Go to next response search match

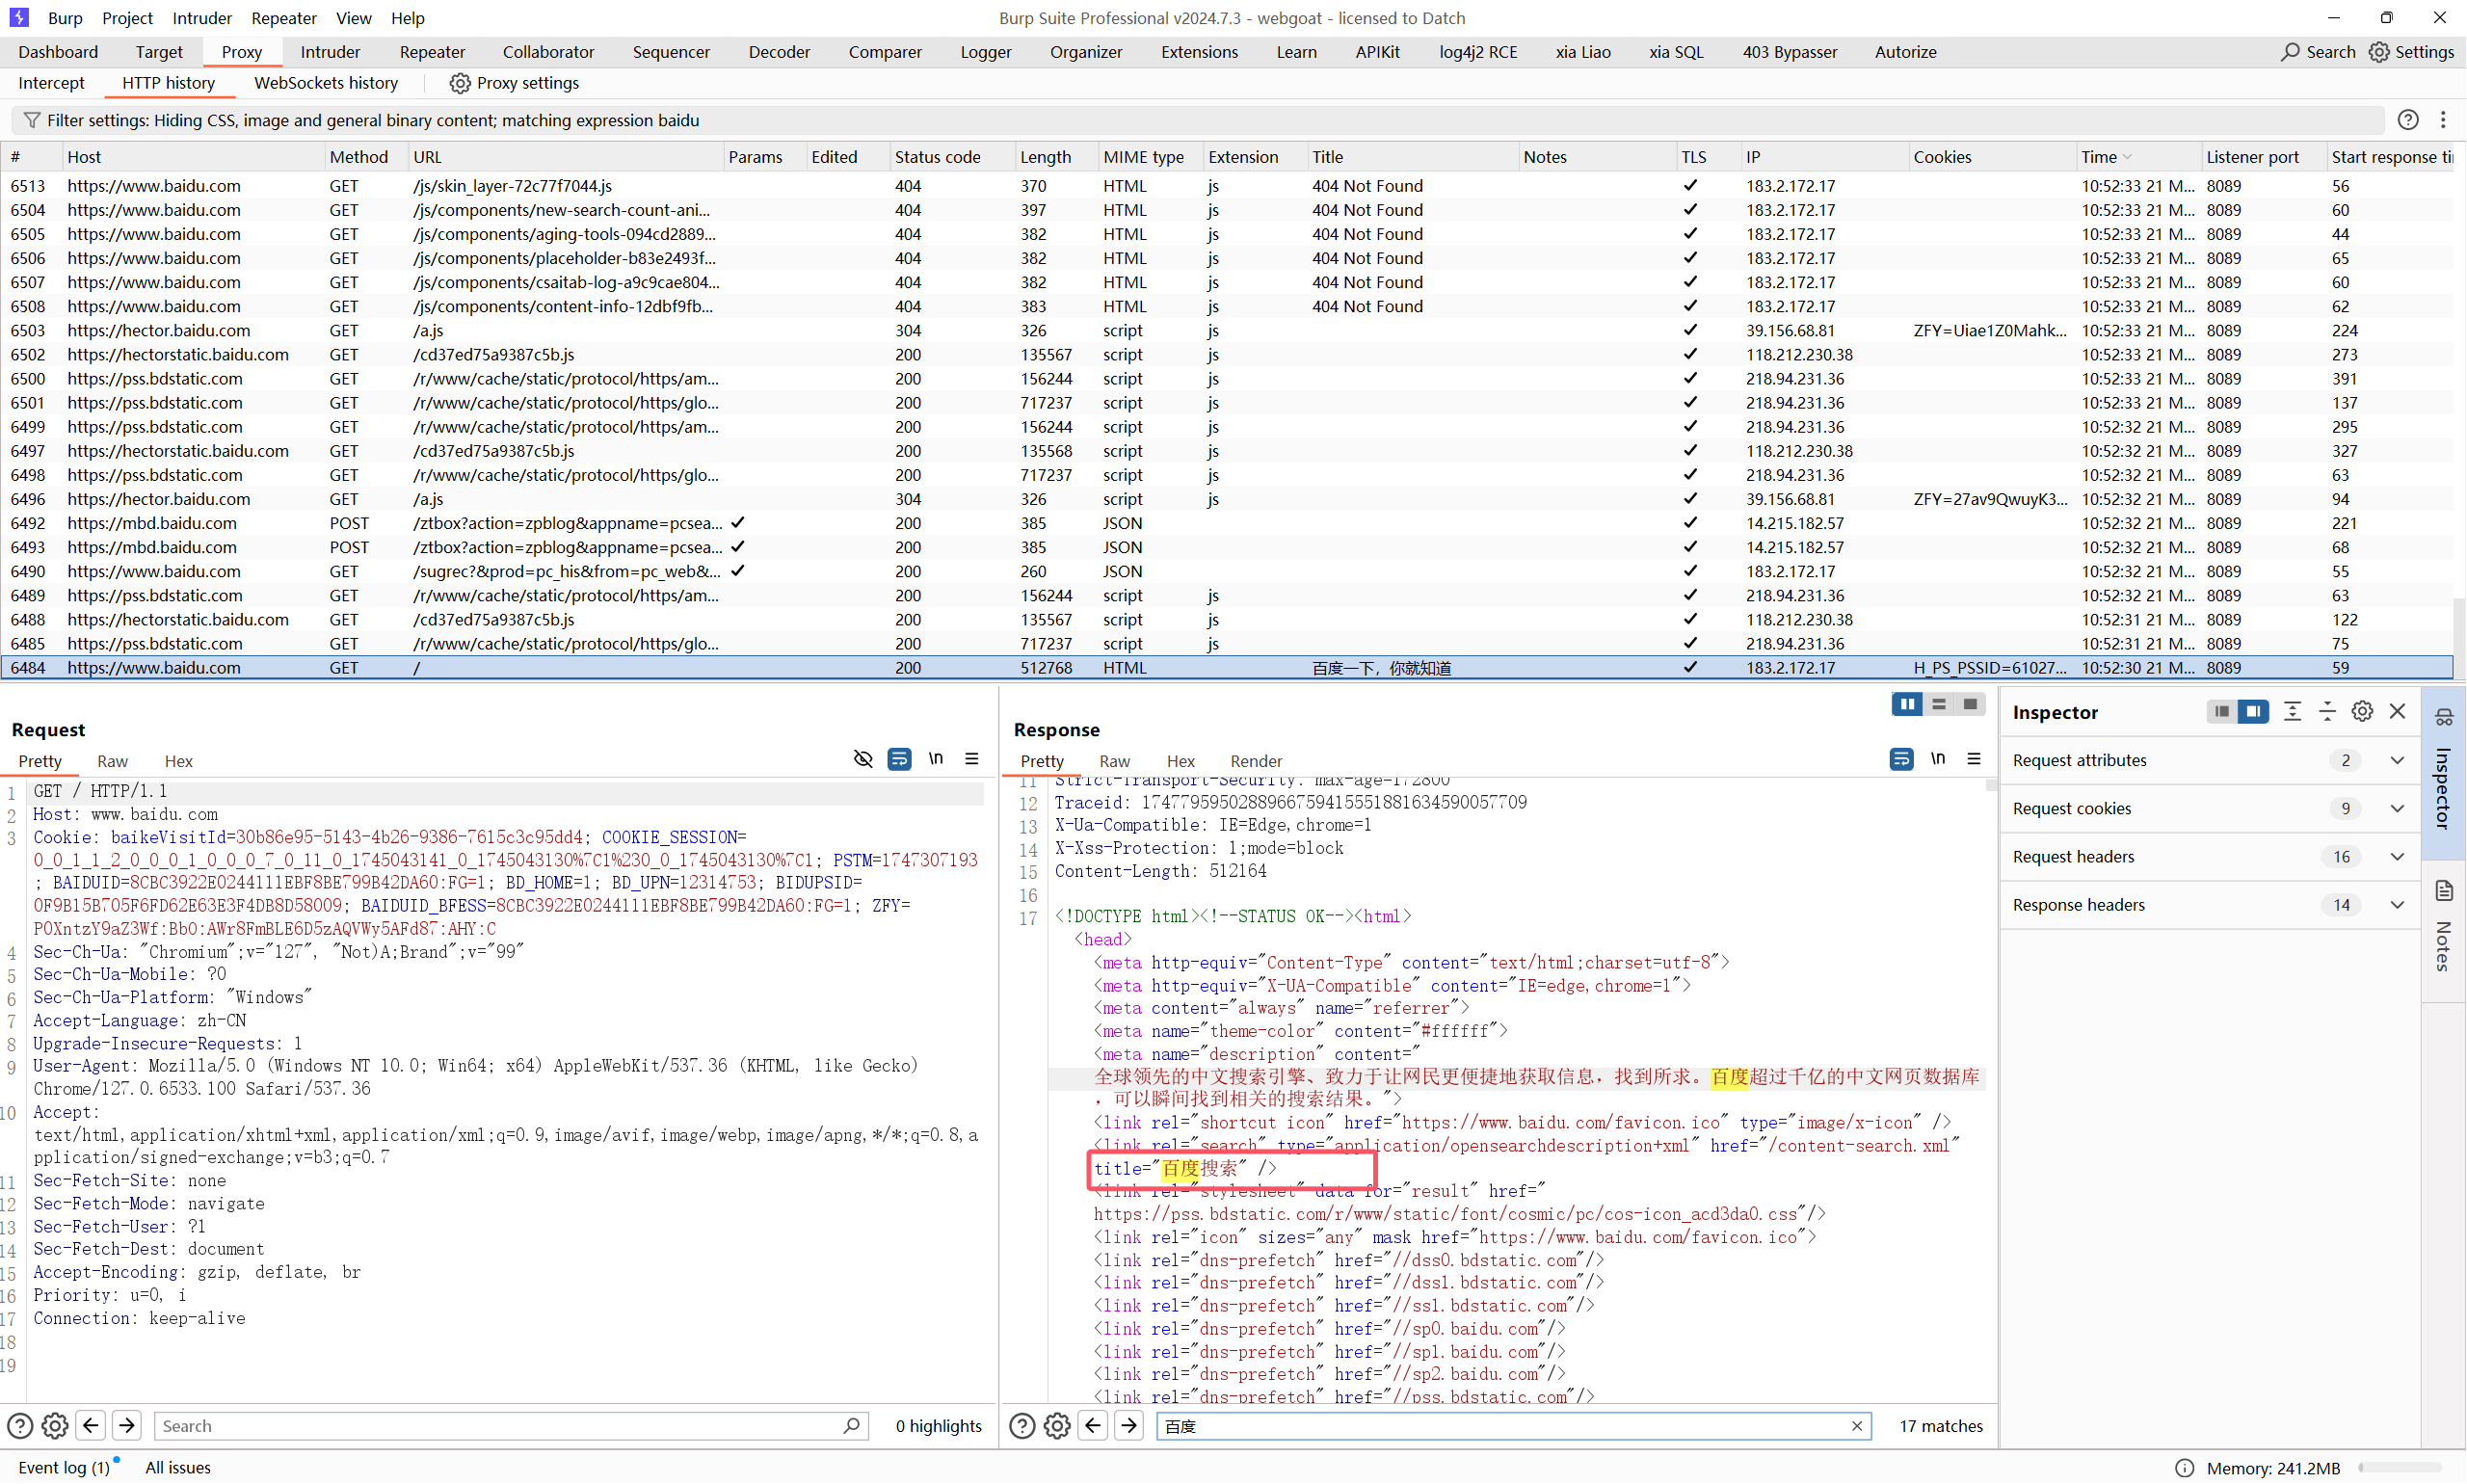(1129, 1426)
